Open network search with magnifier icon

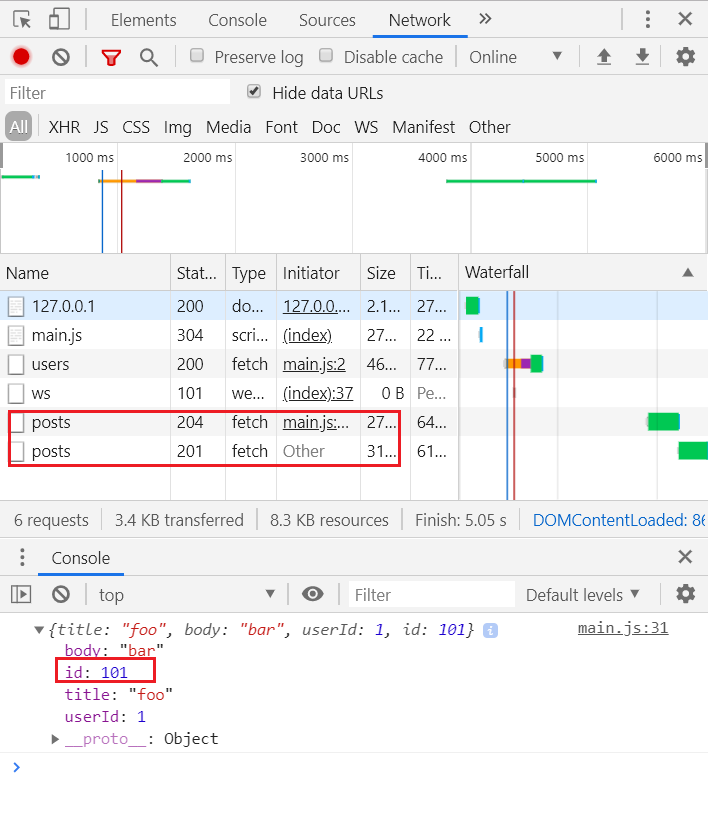149,57
